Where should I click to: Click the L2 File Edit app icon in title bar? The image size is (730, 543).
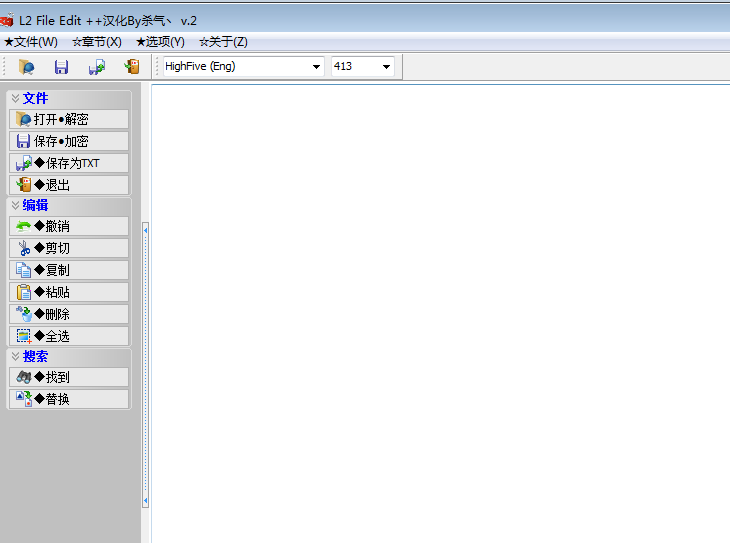click(7, 20)
